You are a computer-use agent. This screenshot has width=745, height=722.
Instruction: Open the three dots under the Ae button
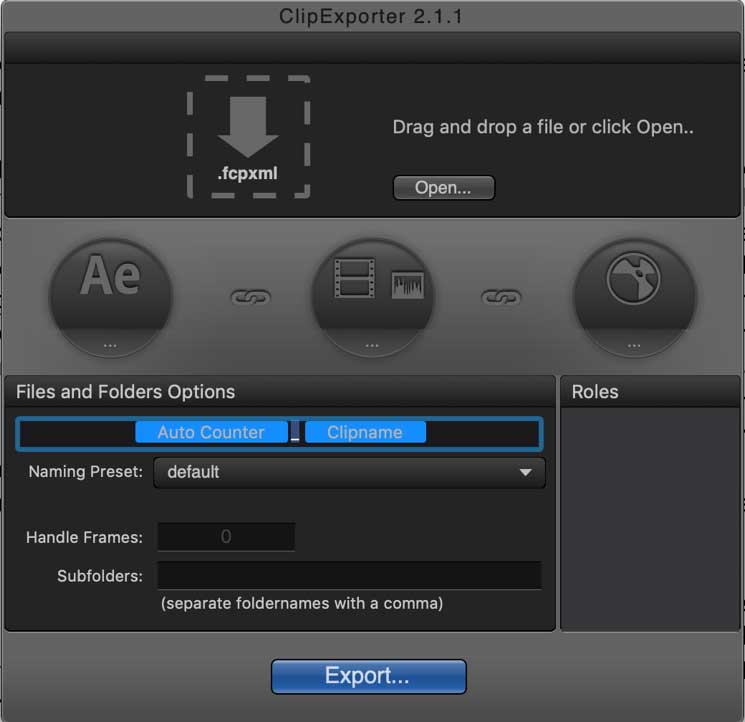pyautogui.click(x=110, y=345)
